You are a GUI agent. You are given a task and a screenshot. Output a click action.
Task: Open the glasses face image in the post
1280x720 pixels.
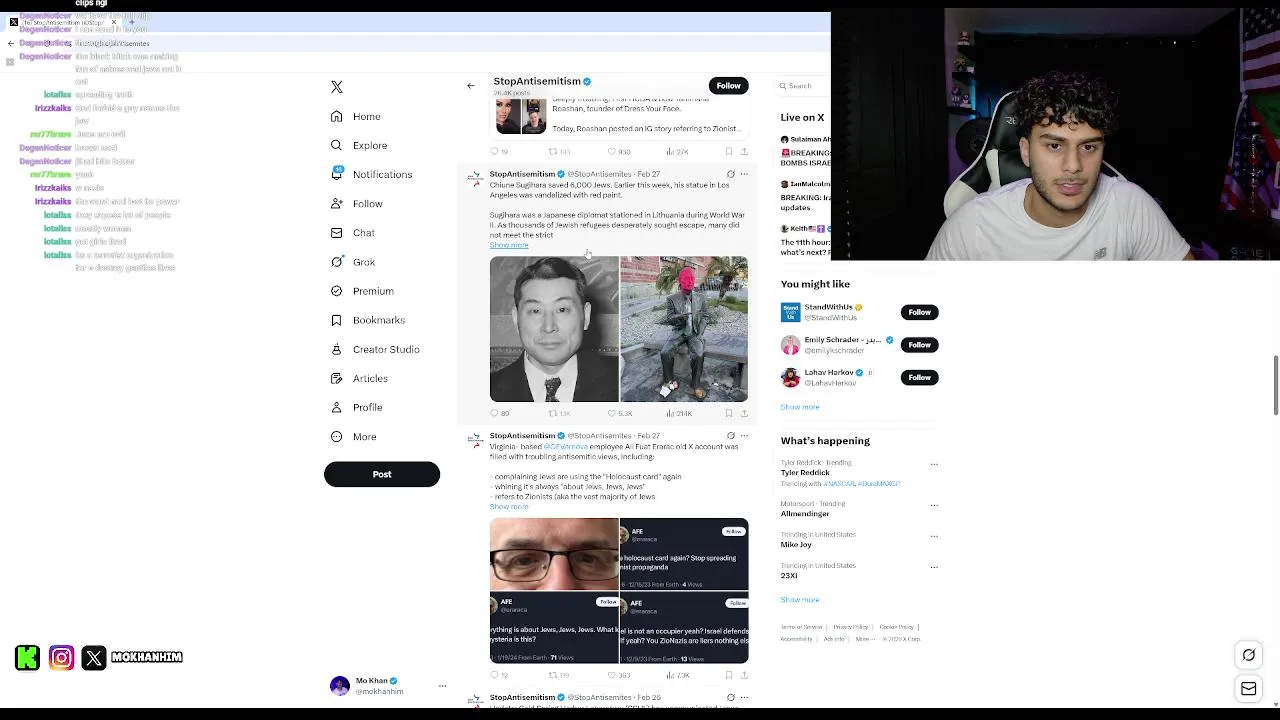[554, 554]
